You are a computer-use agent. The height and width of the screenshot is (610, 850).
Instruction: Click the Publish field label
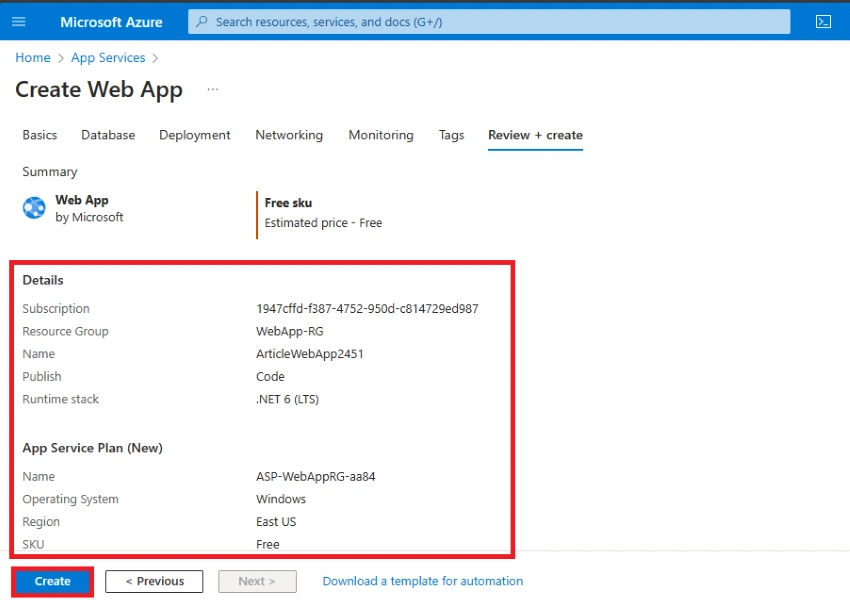pos(42,376)
